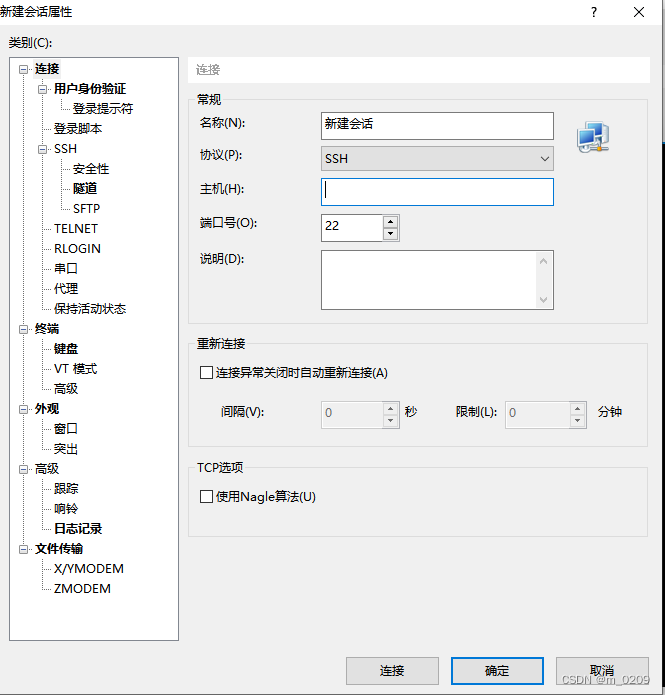Collapse the 连接 tree node
665x695 pixels.
(x=23, y=69)
